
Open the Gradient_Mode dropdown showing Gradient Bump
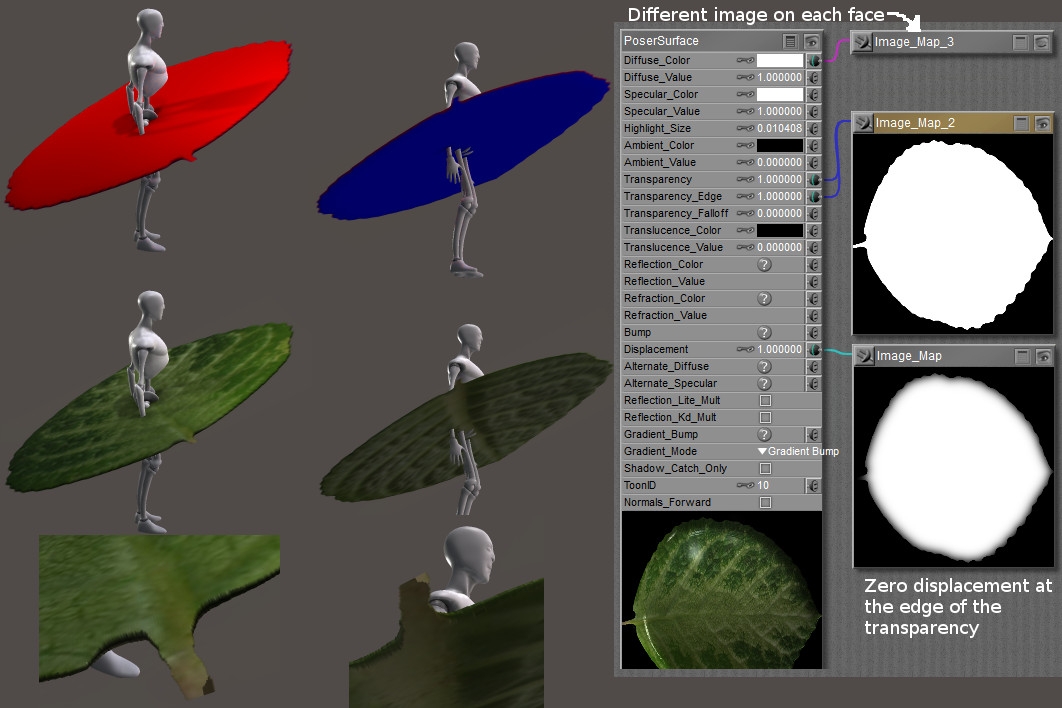[x=798, y=451]
